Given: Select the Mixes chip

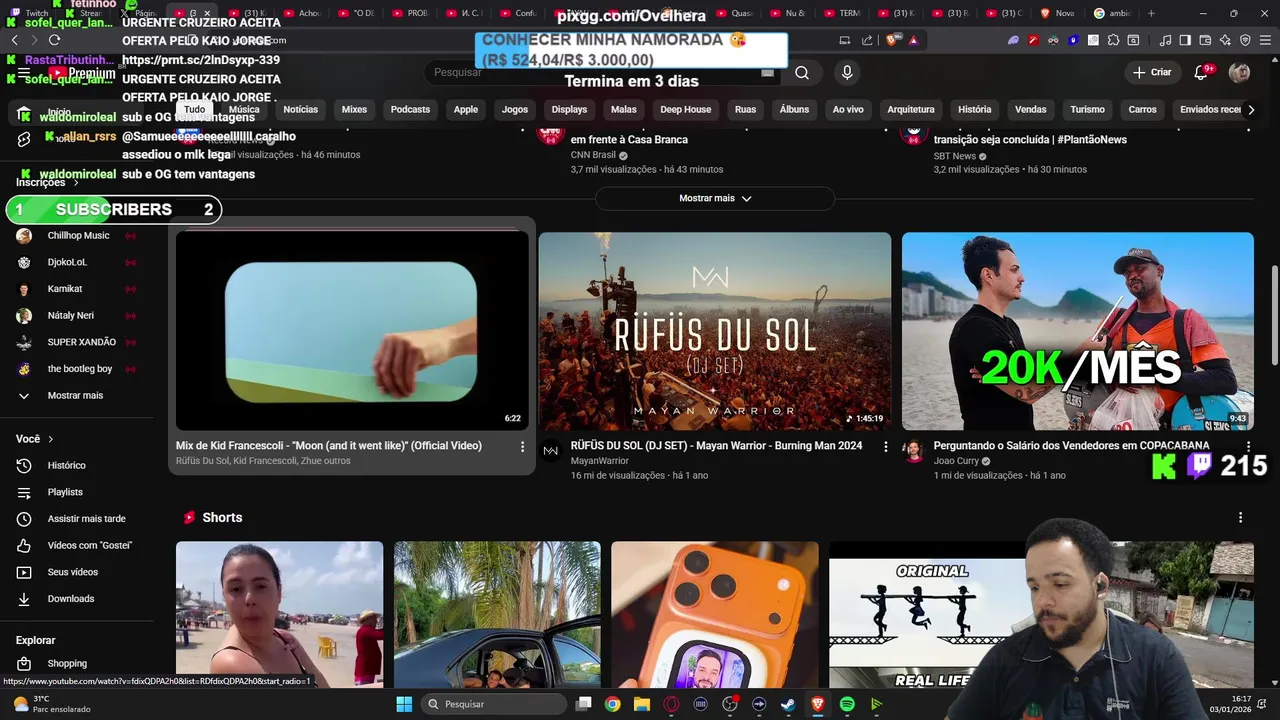Looking at the screenshot, I should coord(354,109).
